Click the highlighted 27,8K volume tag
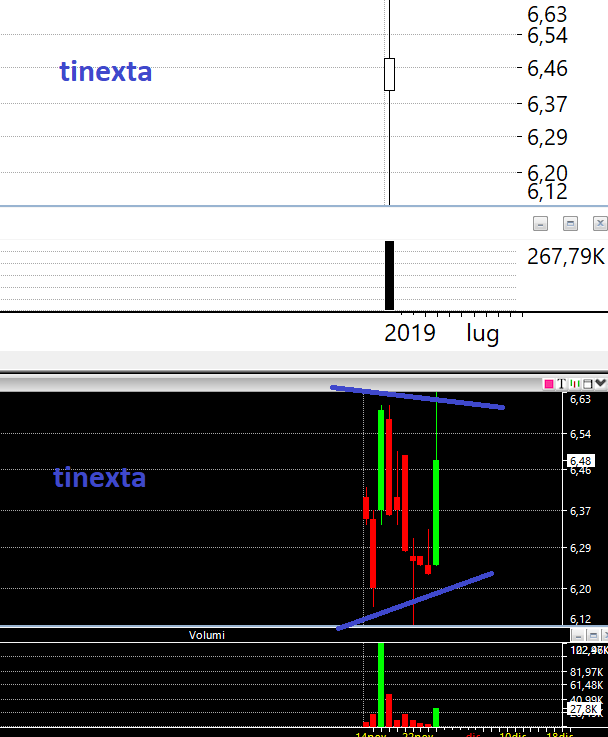Viewport: 608px width, 737px height. (584, 709)
